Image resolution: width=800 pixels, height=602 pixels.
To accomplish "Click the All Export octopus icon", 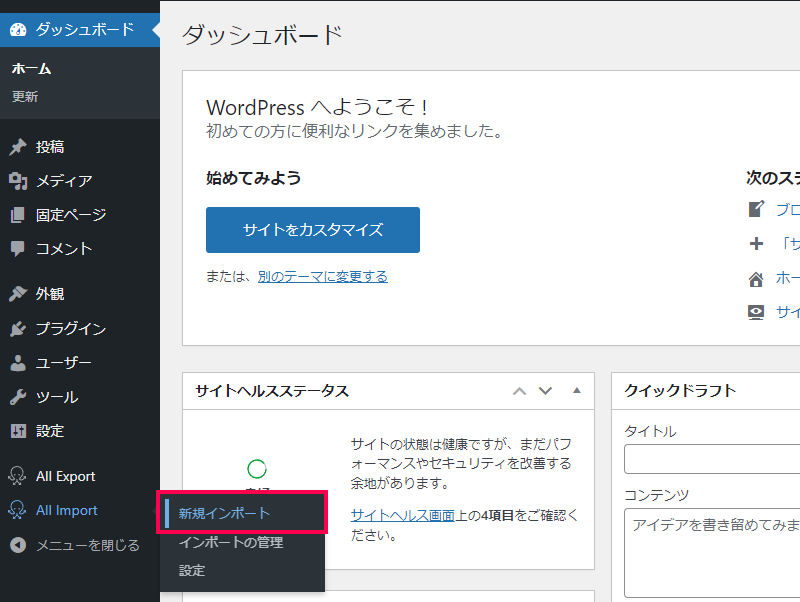I will point(17,476).
